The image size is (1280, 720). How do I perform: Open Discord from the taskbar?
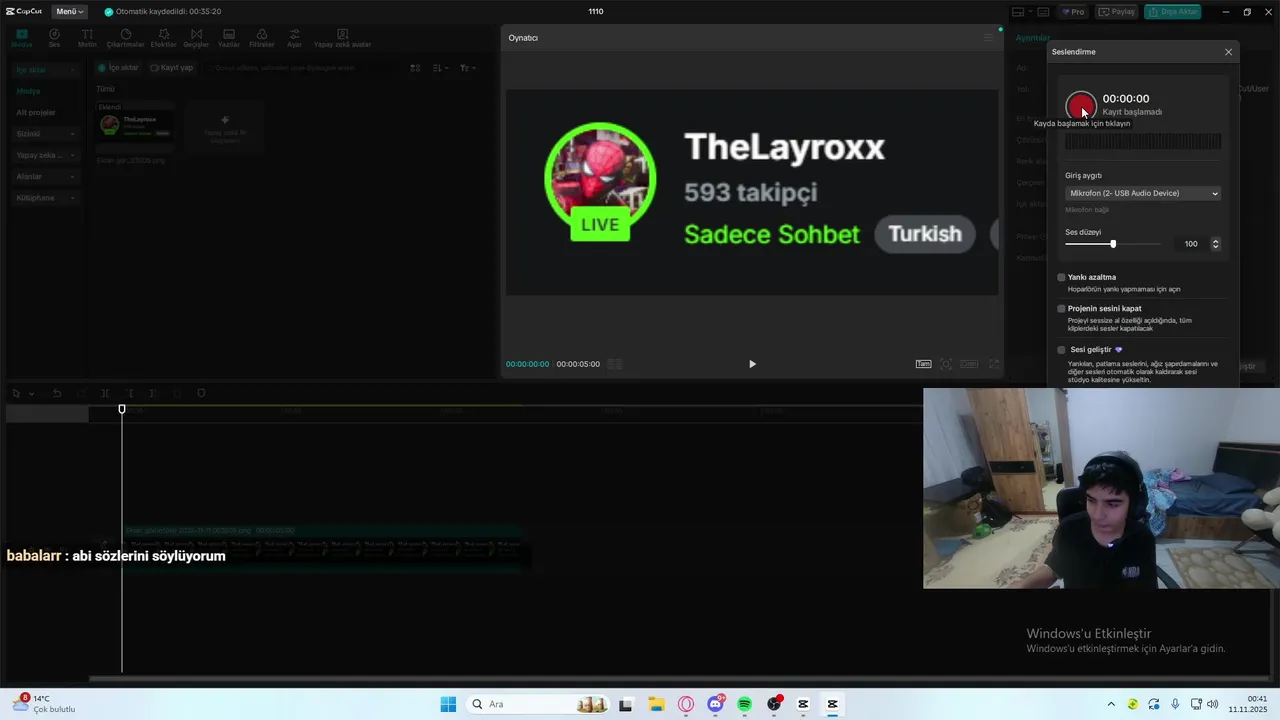tap(715, 704)
